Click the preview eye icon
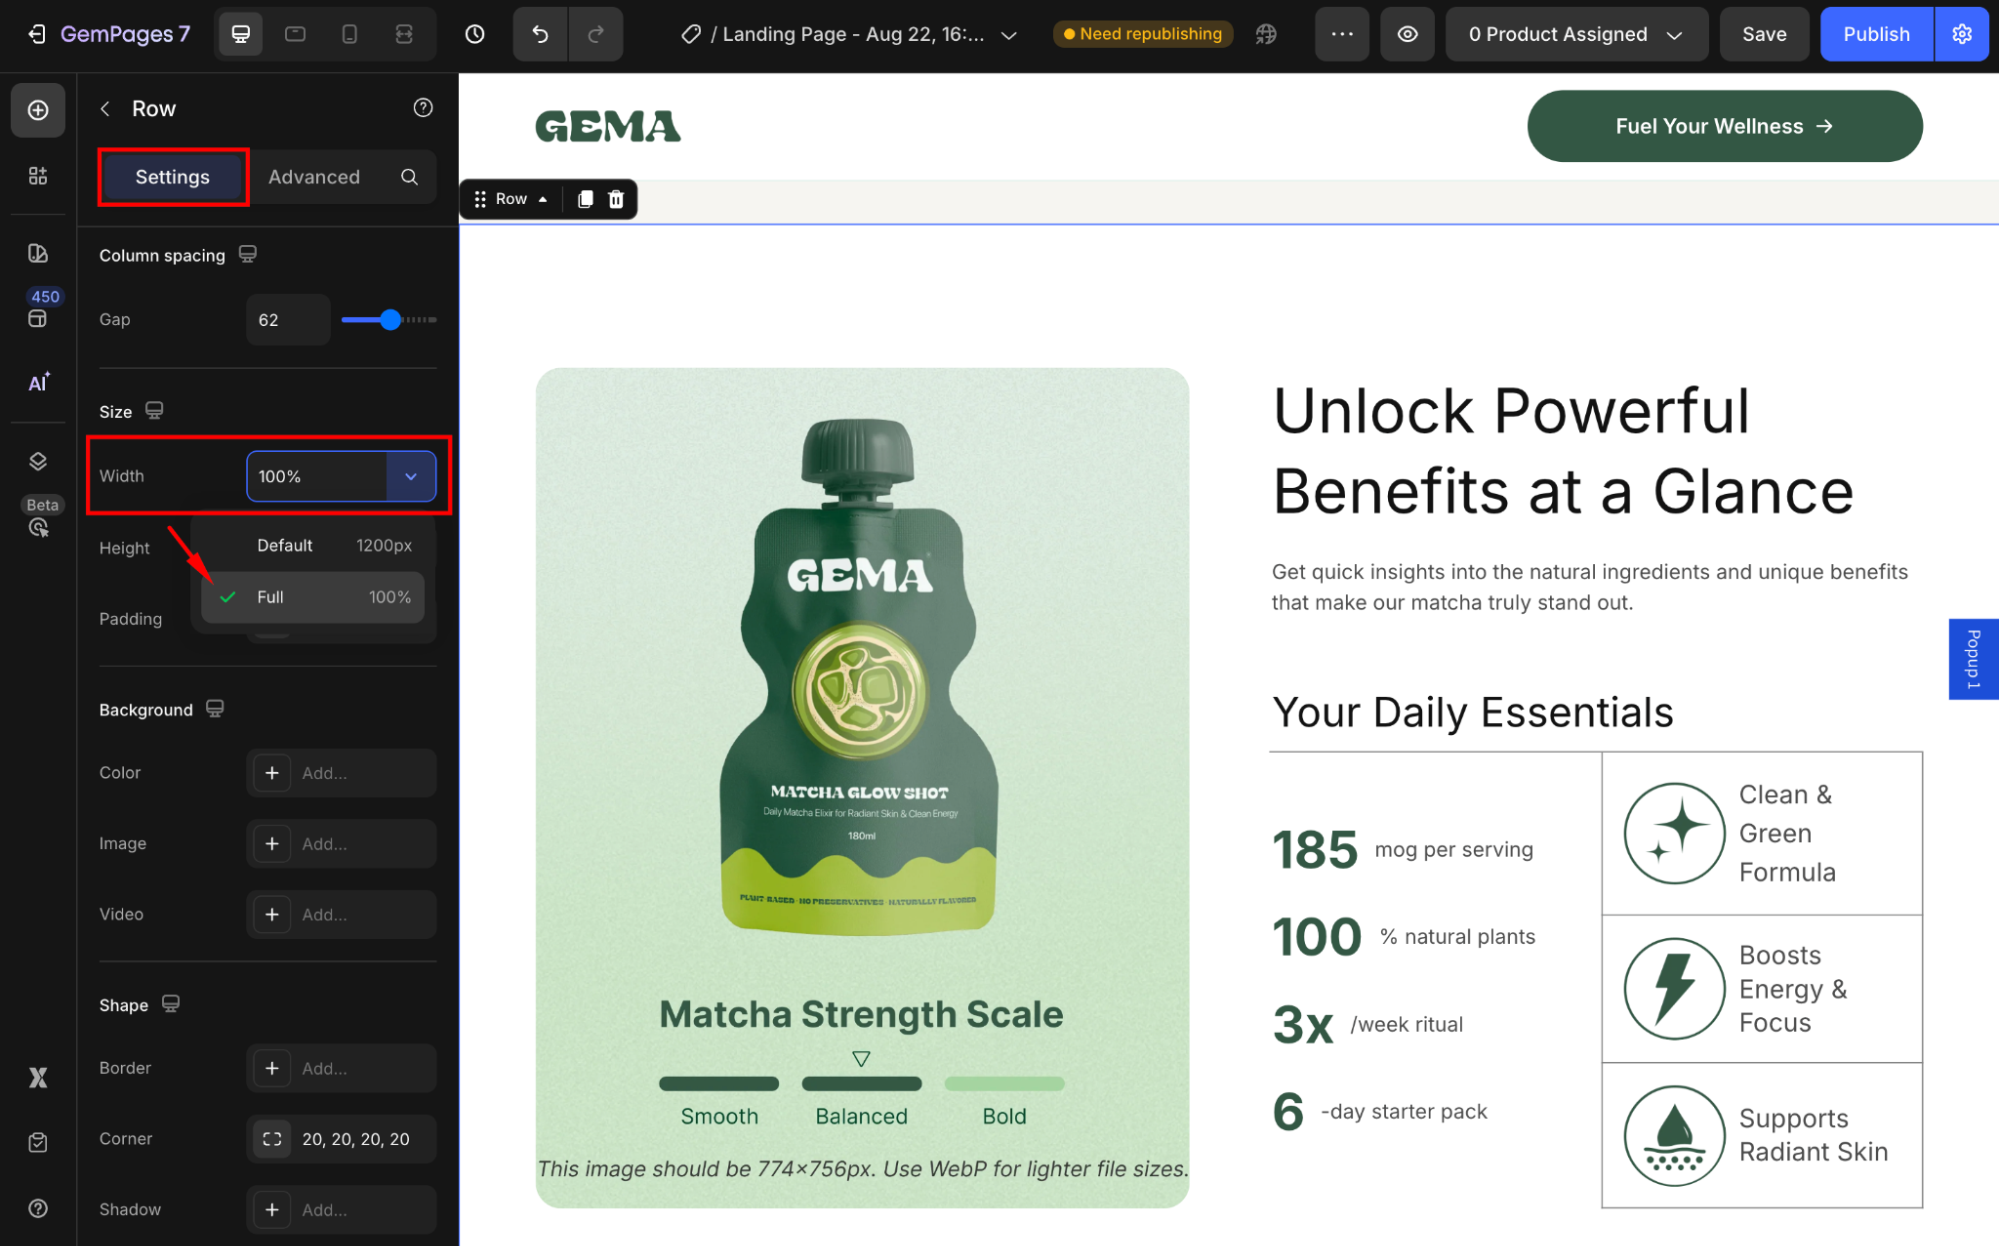 coord(1407,34)
